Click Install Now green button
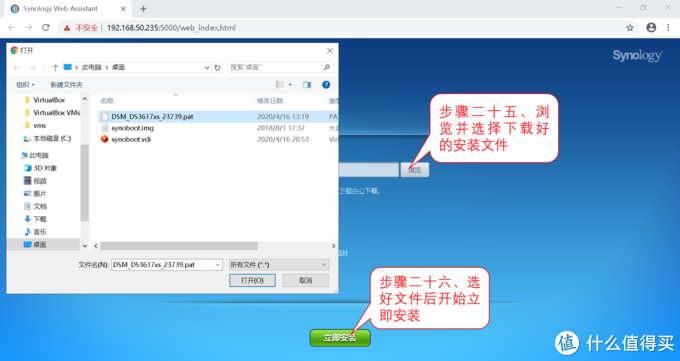This screenshot has width=680, height=361. click(x=340, y=338)
